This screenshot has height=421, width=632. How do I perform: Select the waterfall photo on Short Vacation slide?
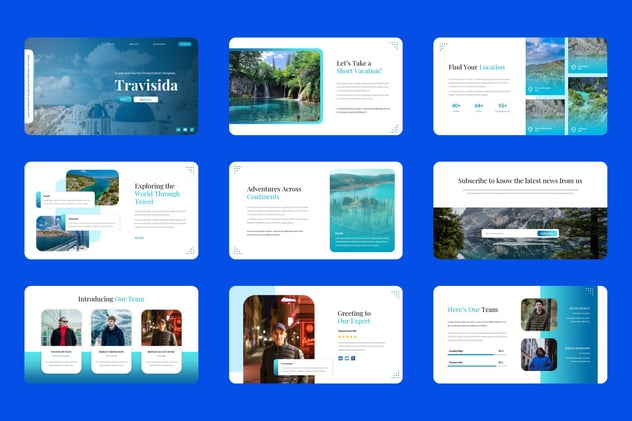click(275, 86)
